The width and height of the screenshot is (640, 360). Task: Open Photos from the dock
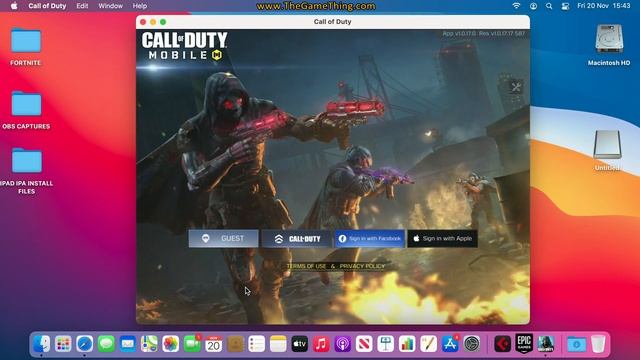171,344
